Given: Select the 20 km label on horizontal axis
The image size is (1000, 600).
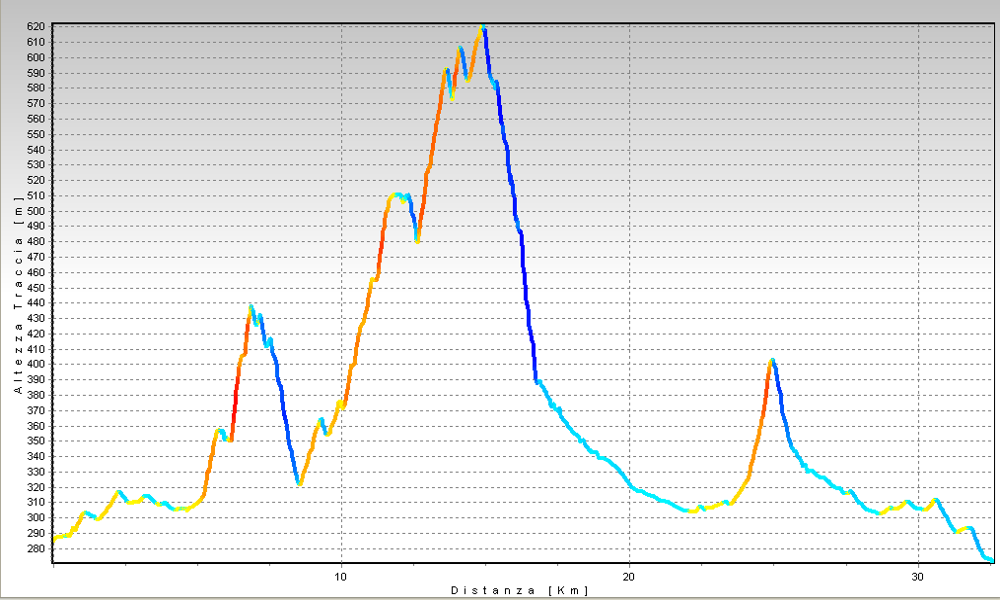Looking at the screenshot, I should 629,577.
